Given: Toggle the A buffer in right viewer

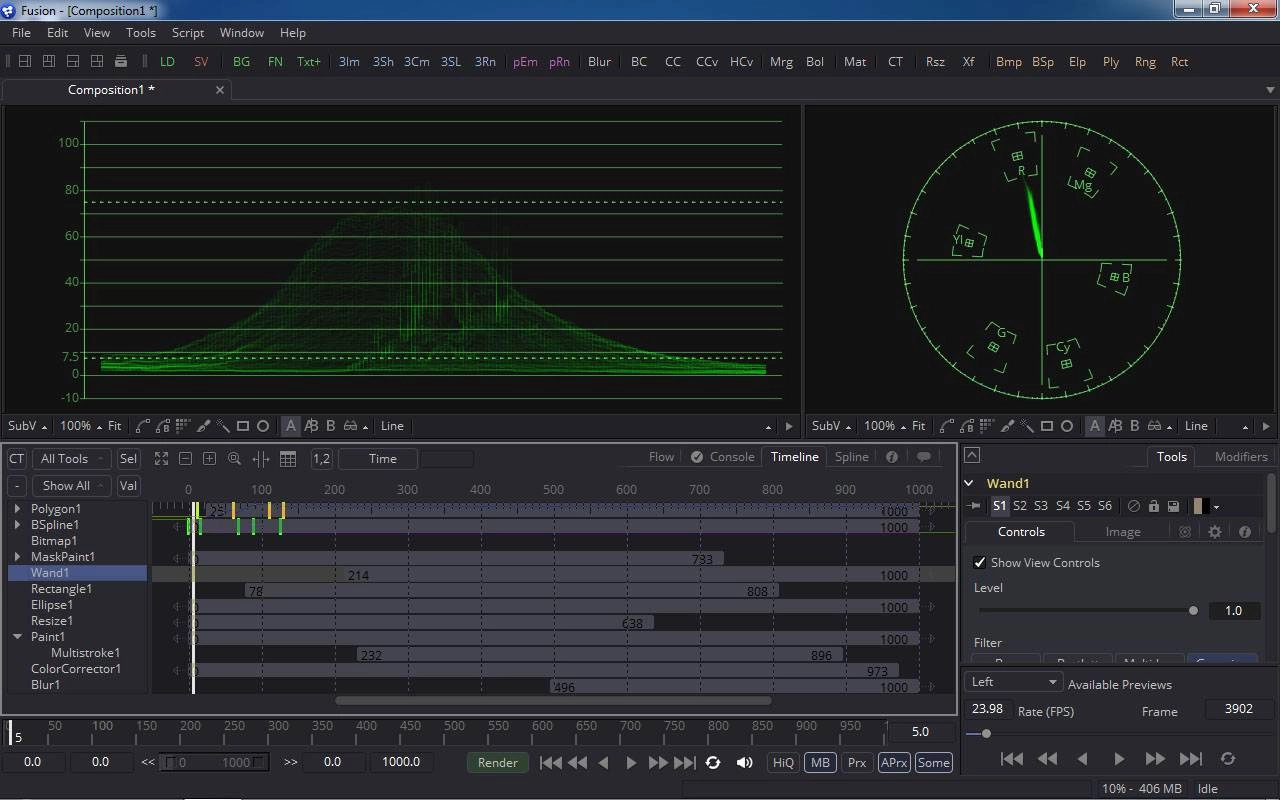Looking at the screenshot, I should 1095,426.
